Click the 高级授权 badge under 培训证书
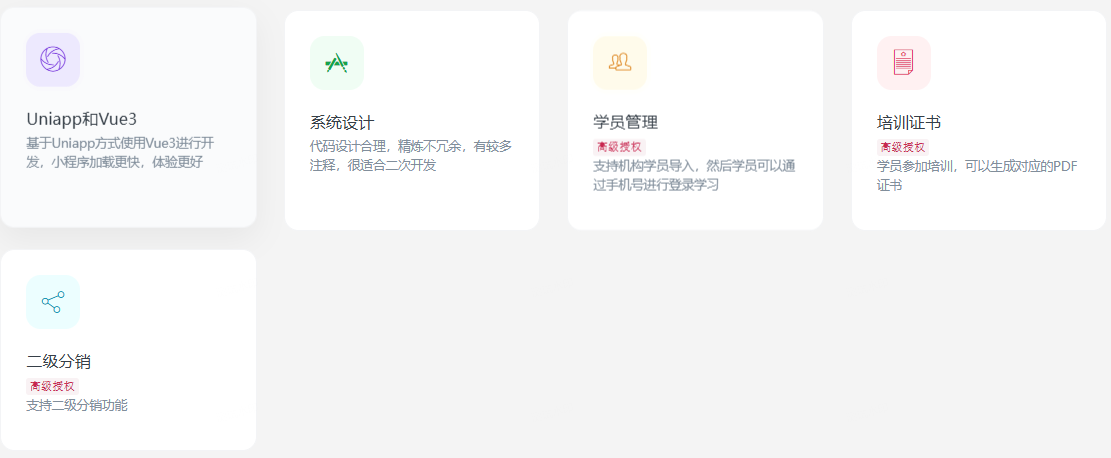 click(902, 147)
